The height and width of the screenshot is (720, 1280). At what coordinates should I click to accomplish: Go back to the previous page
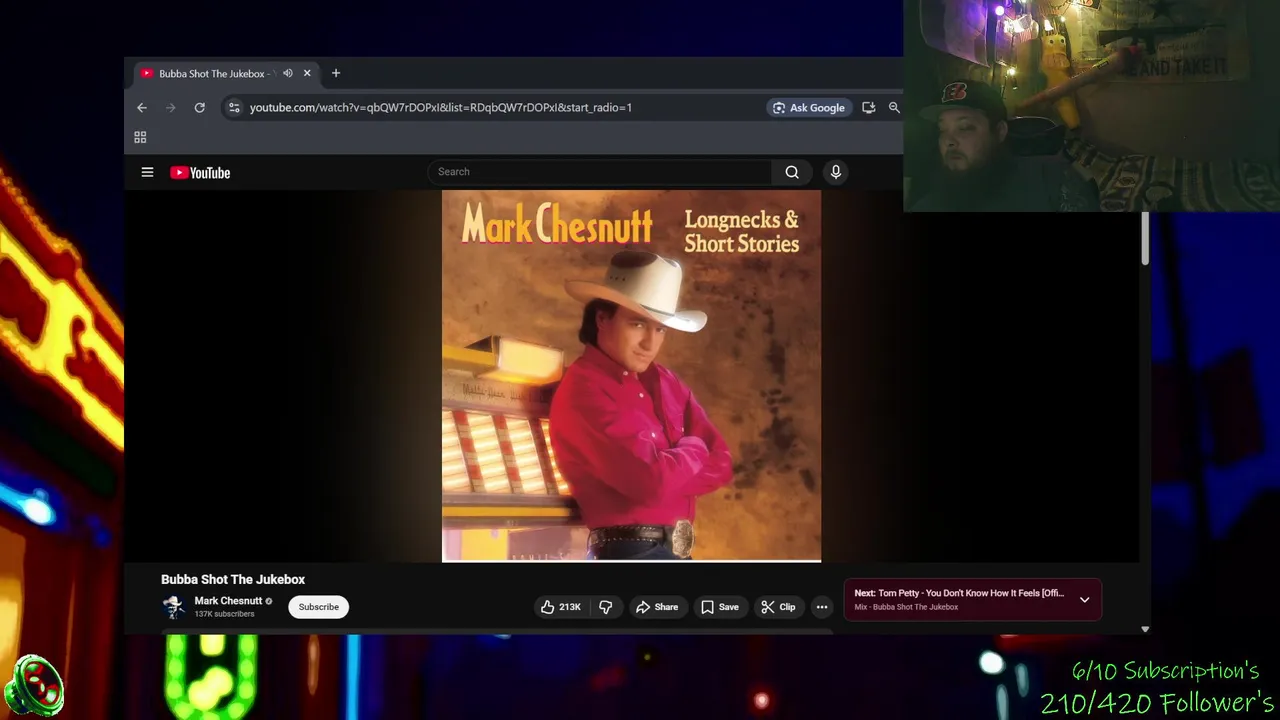142,107
